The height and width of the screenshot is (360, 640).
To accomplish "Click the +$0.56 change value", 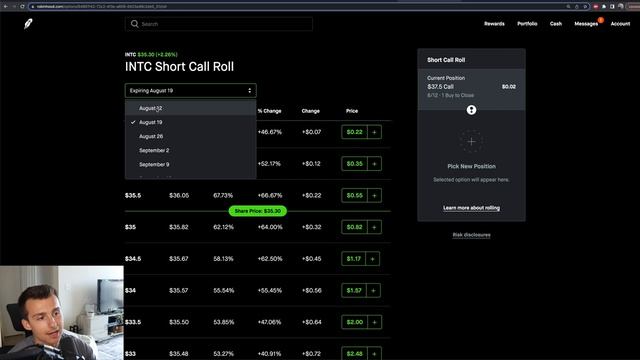I will [312, 290].
